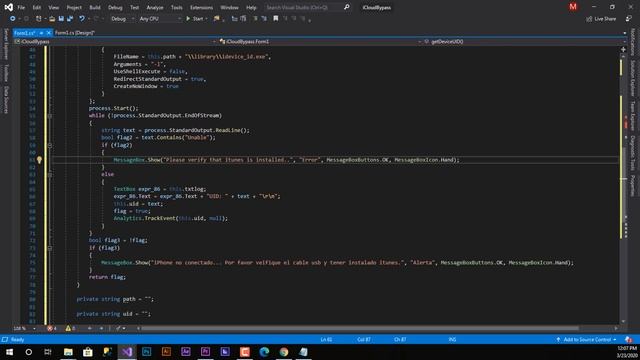Screen dimensions: 640x360
Task: Open the Window menu
Action: tap(229, 7)
